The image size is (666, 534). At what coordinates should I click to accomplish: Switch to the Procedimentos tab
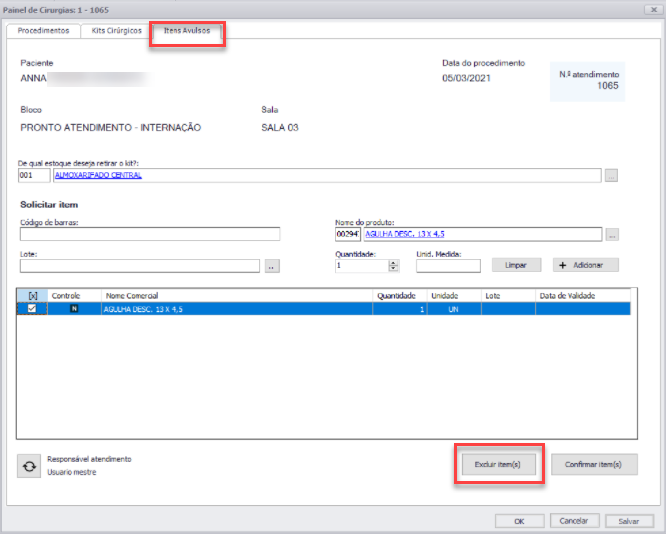point(43,31)
